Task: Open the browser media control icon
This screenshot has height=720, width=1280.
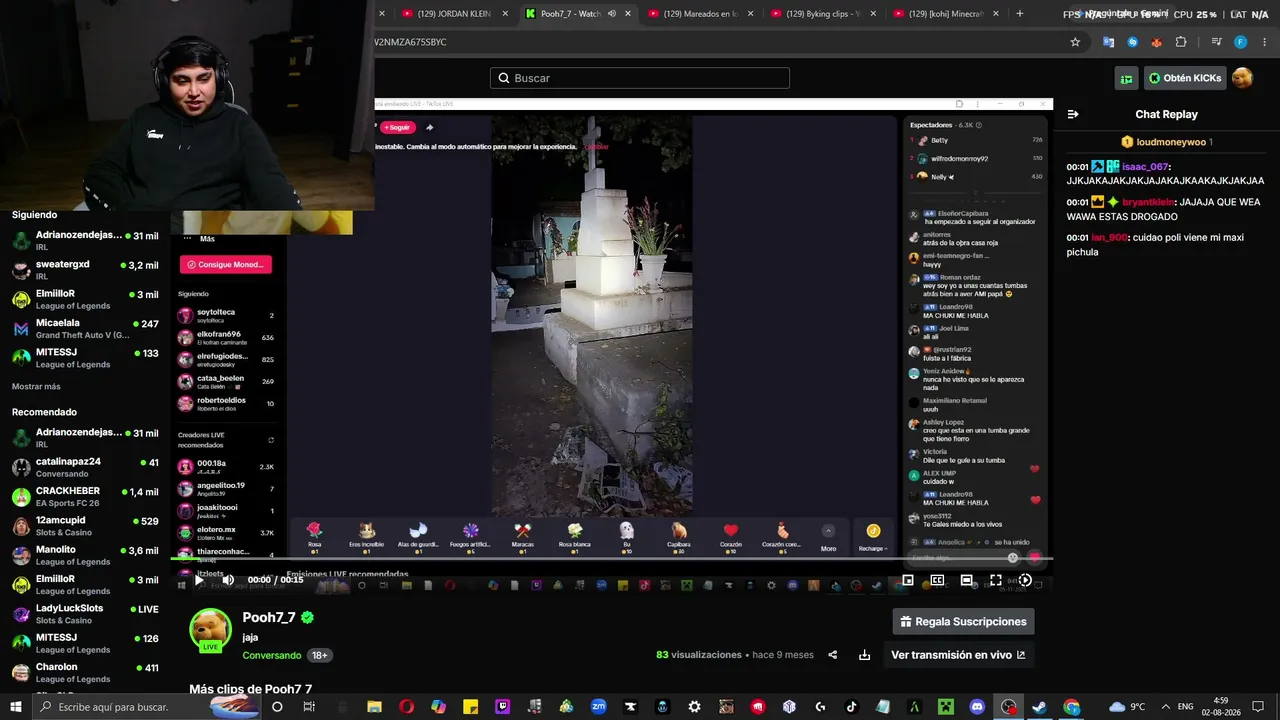Action: 1216,42
